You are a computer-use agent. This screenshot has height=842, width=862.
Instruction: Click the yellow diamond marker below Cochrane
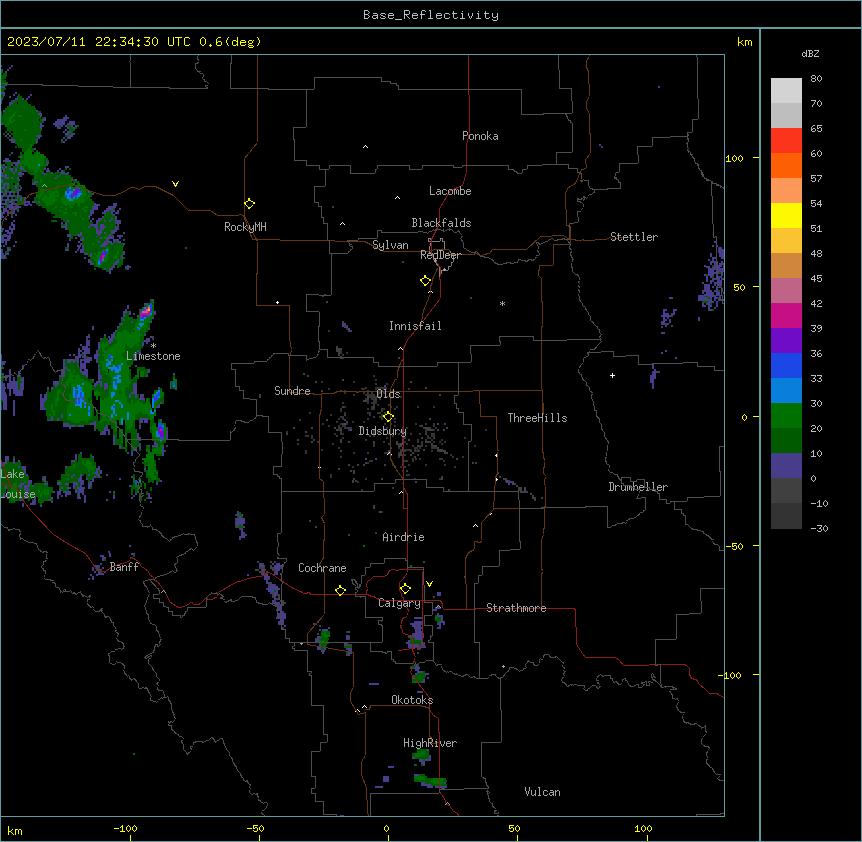(x=340, y=590)
